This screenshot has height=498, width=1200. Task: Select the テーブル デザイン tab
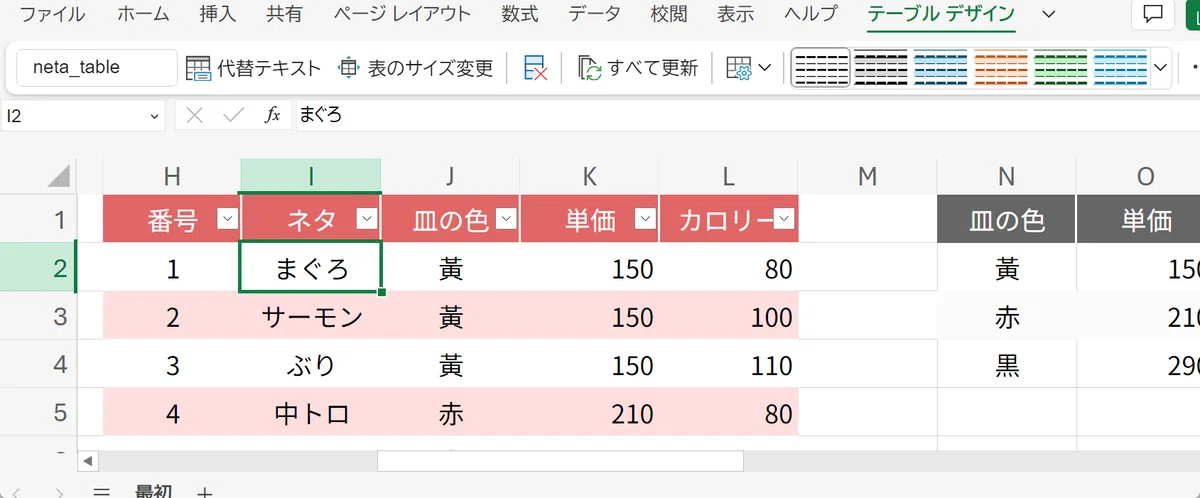[941, 15]
